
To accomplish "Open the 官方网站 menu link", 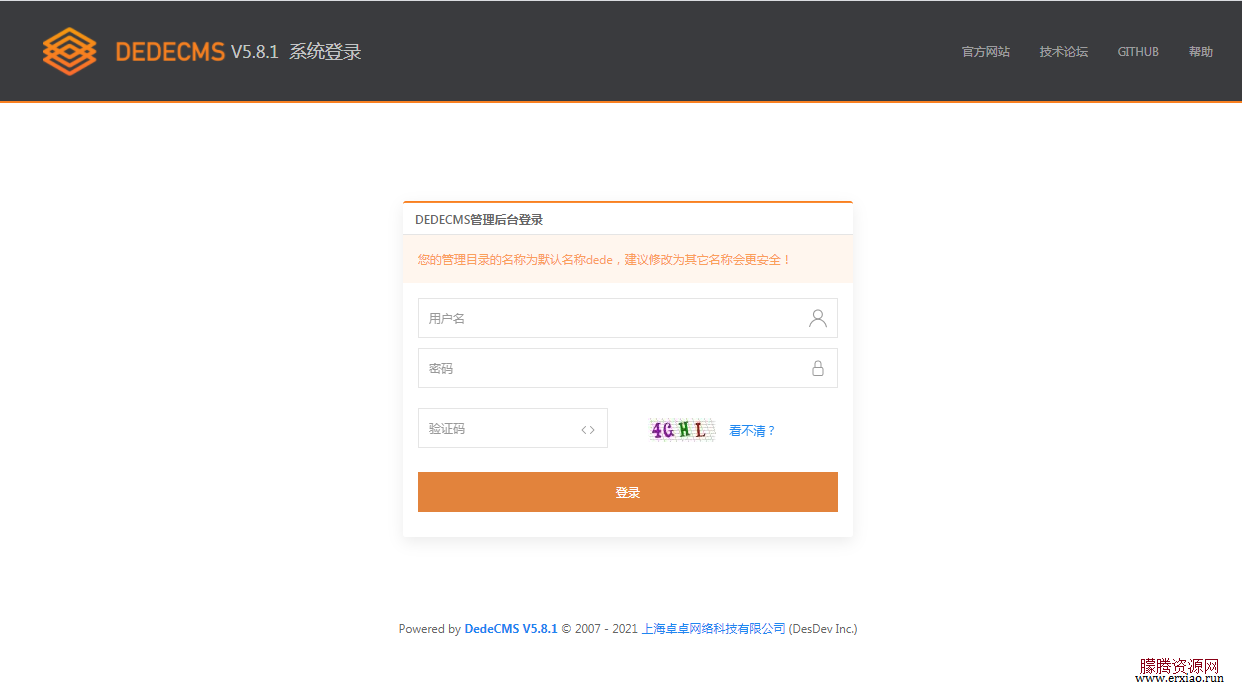I will pyautogui.click(x=986, y=52).
